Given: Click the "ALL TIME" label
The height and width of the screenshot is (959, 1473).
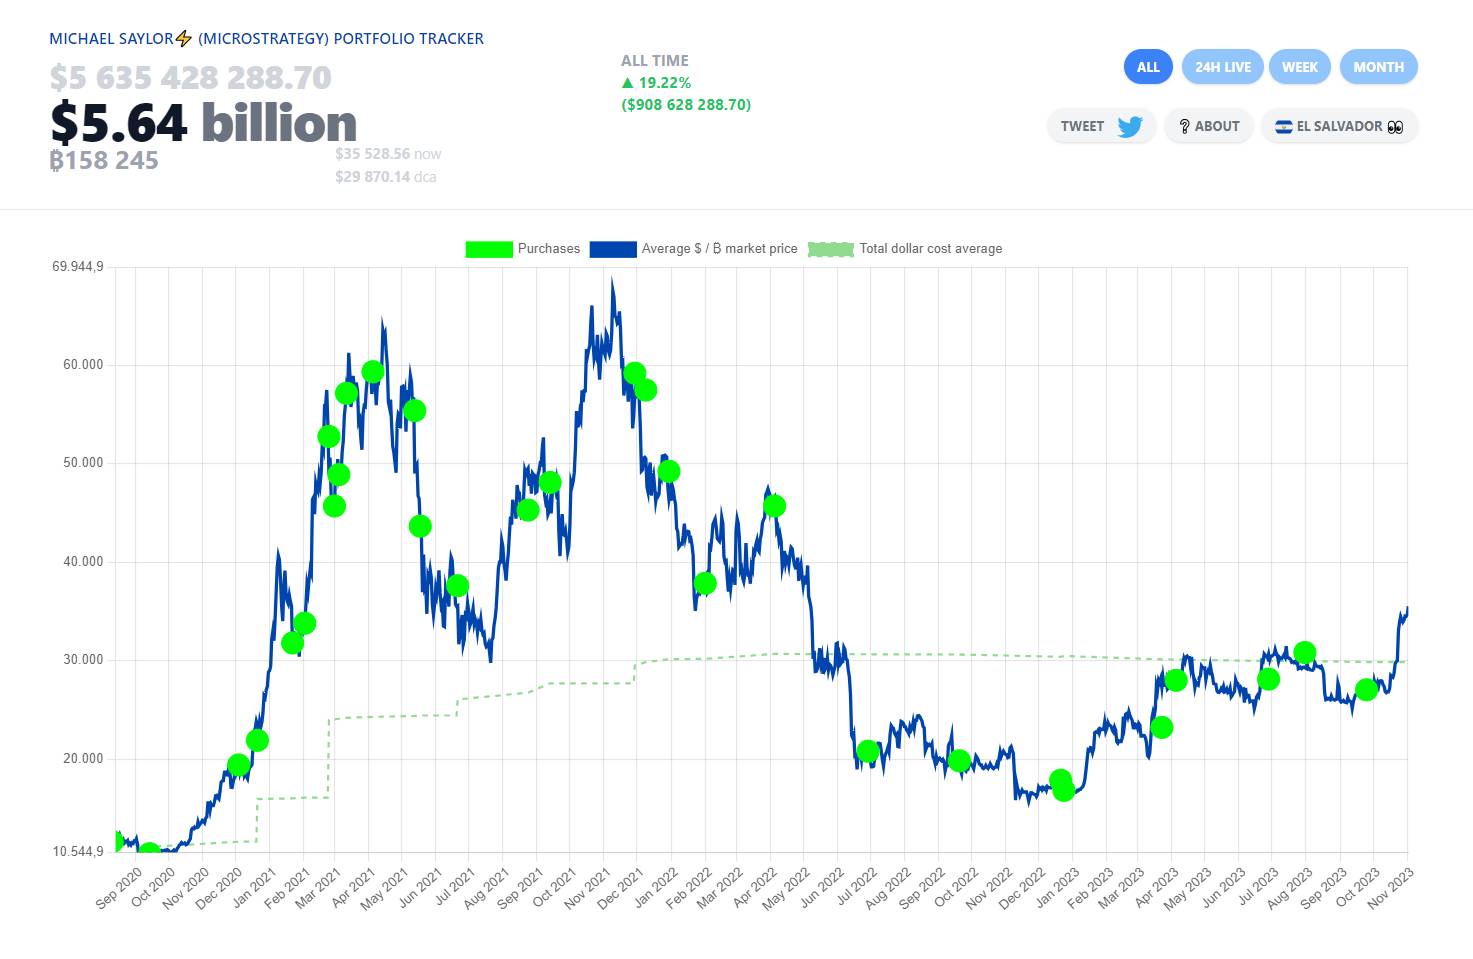Looking at the screenshot, I should point(655,61).
